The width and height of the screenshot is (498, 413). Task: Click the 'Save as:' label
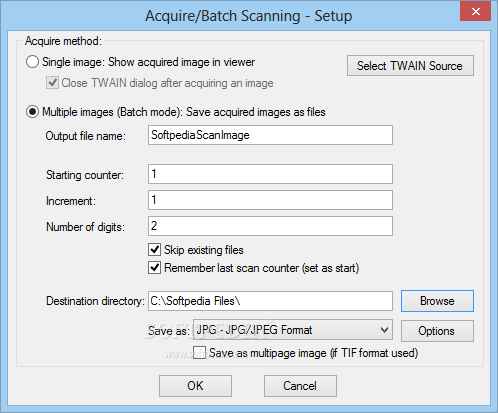(x=169, y=331)
